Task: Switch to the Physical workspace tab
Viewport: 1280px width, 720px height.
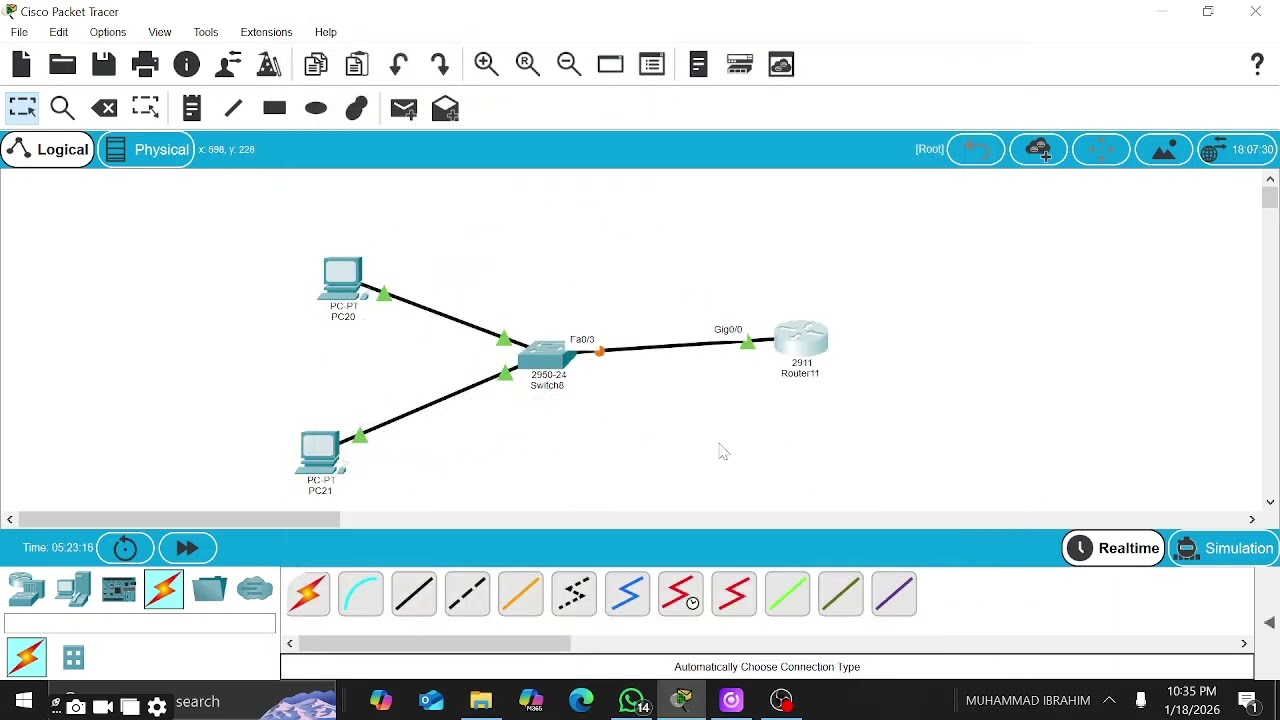Action: 147,150
